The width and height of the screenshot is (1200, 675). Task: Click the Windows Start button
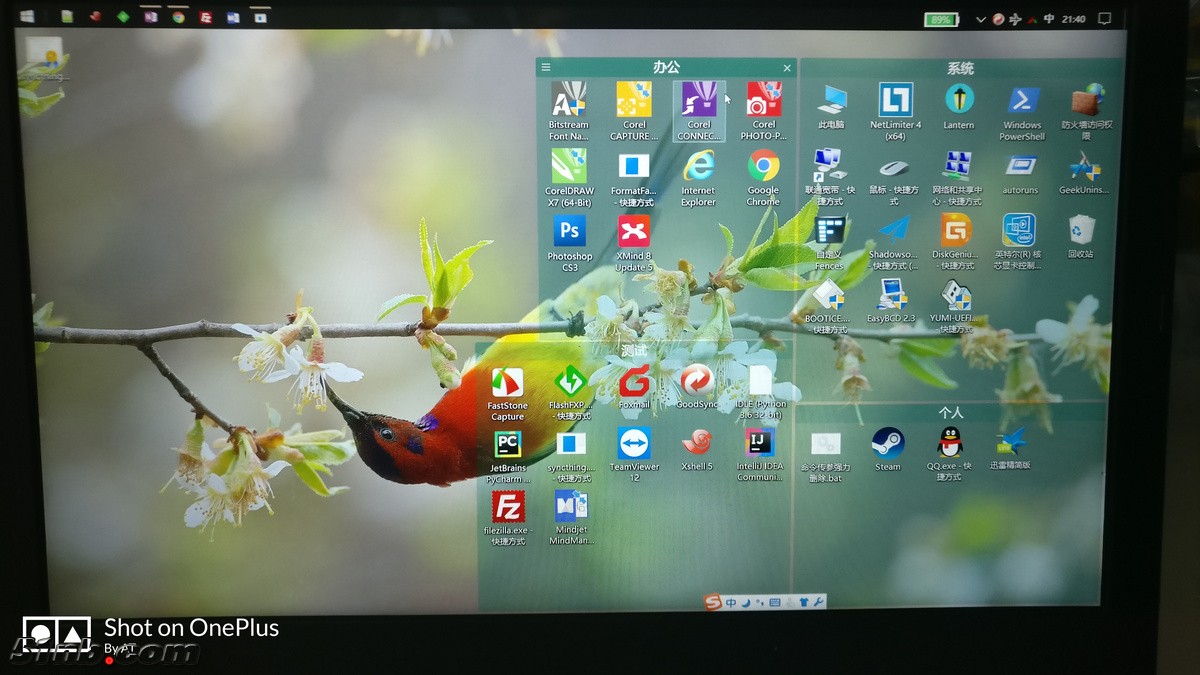27,16
